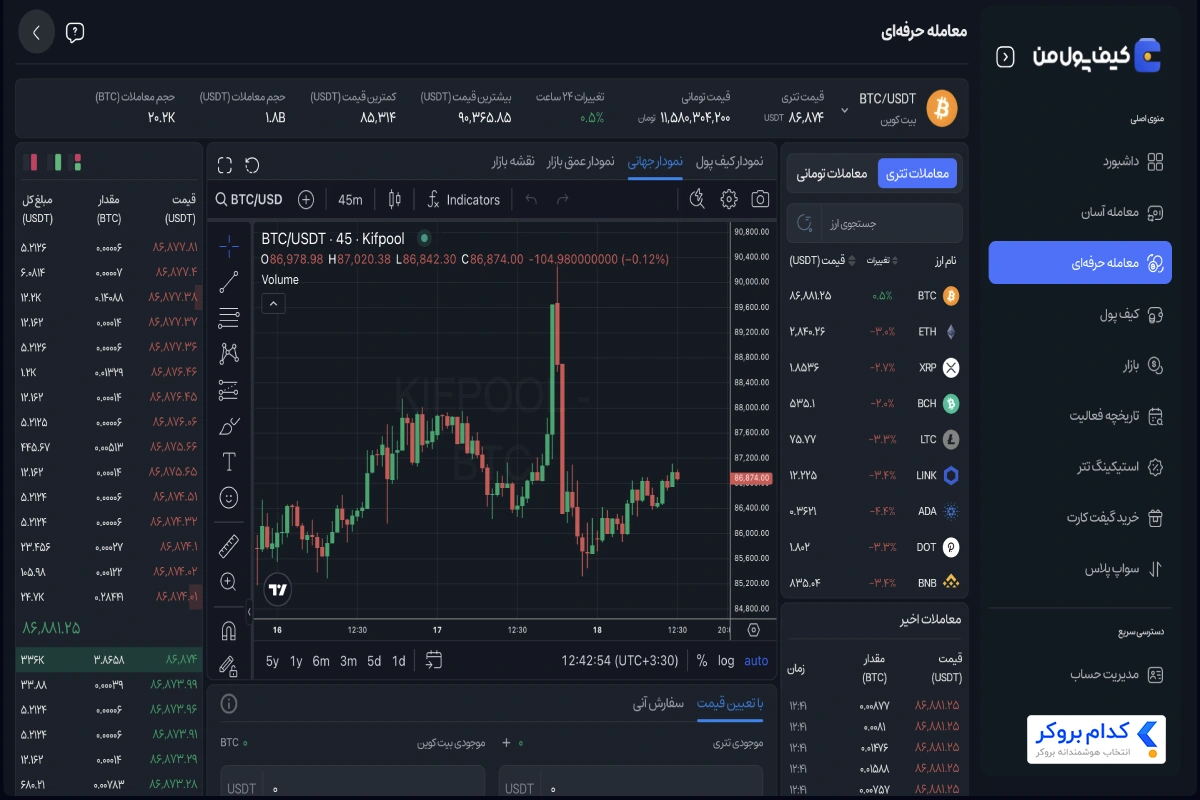
Task: Select the brush drawing tool
Action: 229,425
